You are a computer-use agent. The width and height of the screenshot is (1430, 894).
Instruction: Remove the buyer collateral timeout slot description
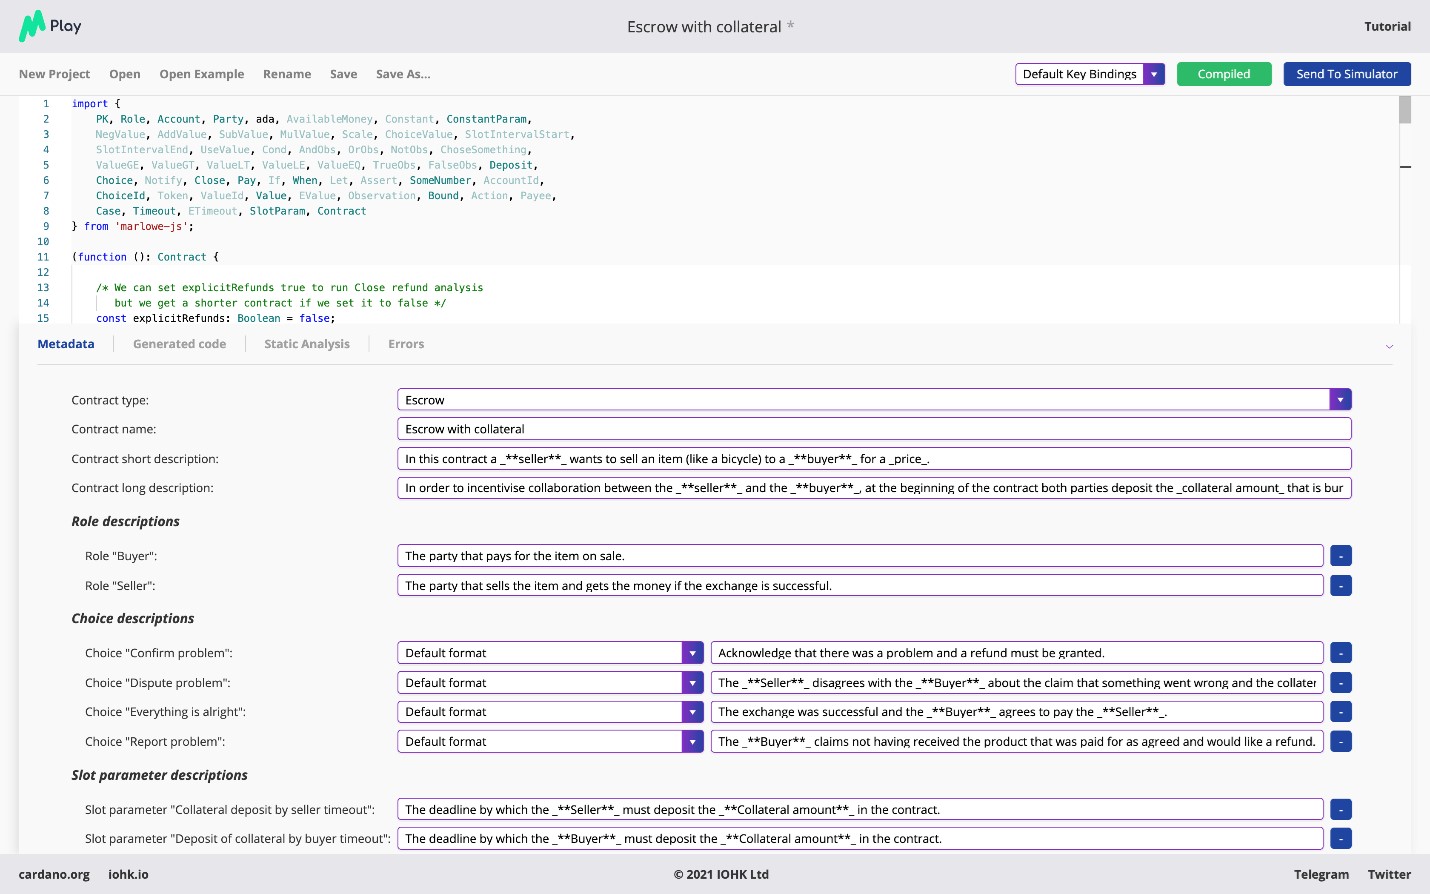tap(1341, 839)
